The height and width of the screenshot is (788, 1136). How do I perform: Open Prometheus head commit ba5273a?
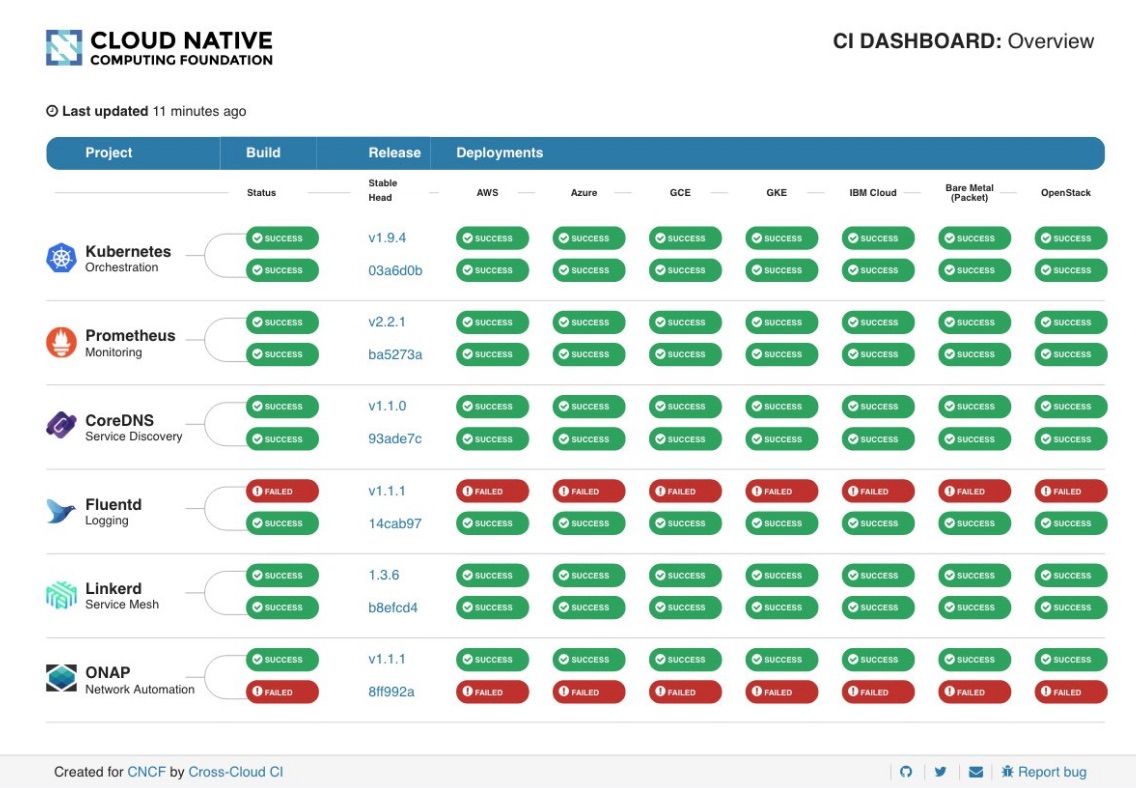click(395, 354)
